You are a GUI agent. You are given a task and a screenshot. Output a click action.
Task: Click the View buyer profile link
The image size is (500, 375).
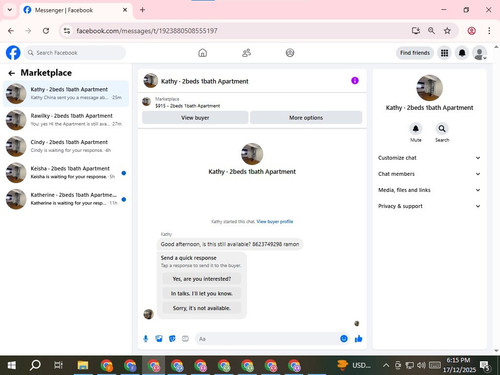(275, 221)
